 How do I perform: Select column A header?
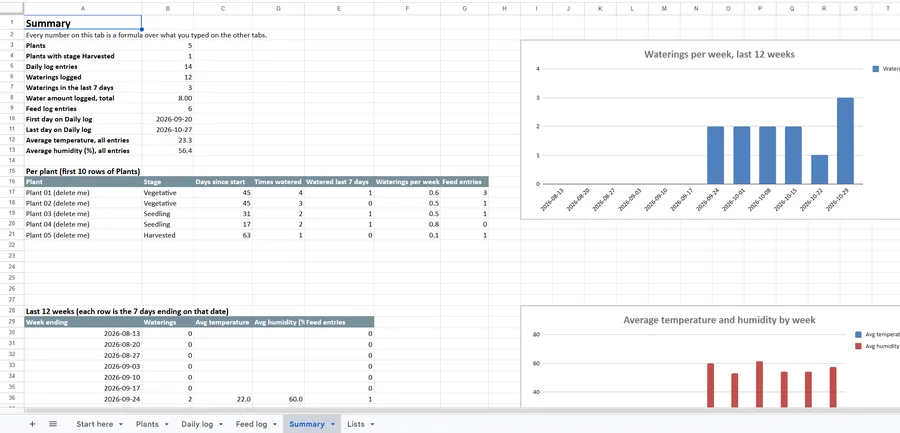[83, 8]
